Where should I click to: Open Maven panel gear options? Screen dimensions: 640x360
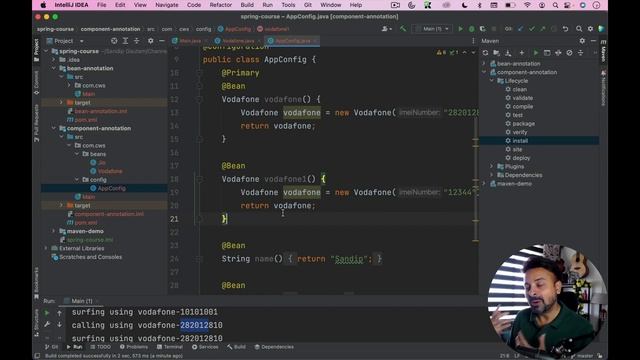[582, 41]
